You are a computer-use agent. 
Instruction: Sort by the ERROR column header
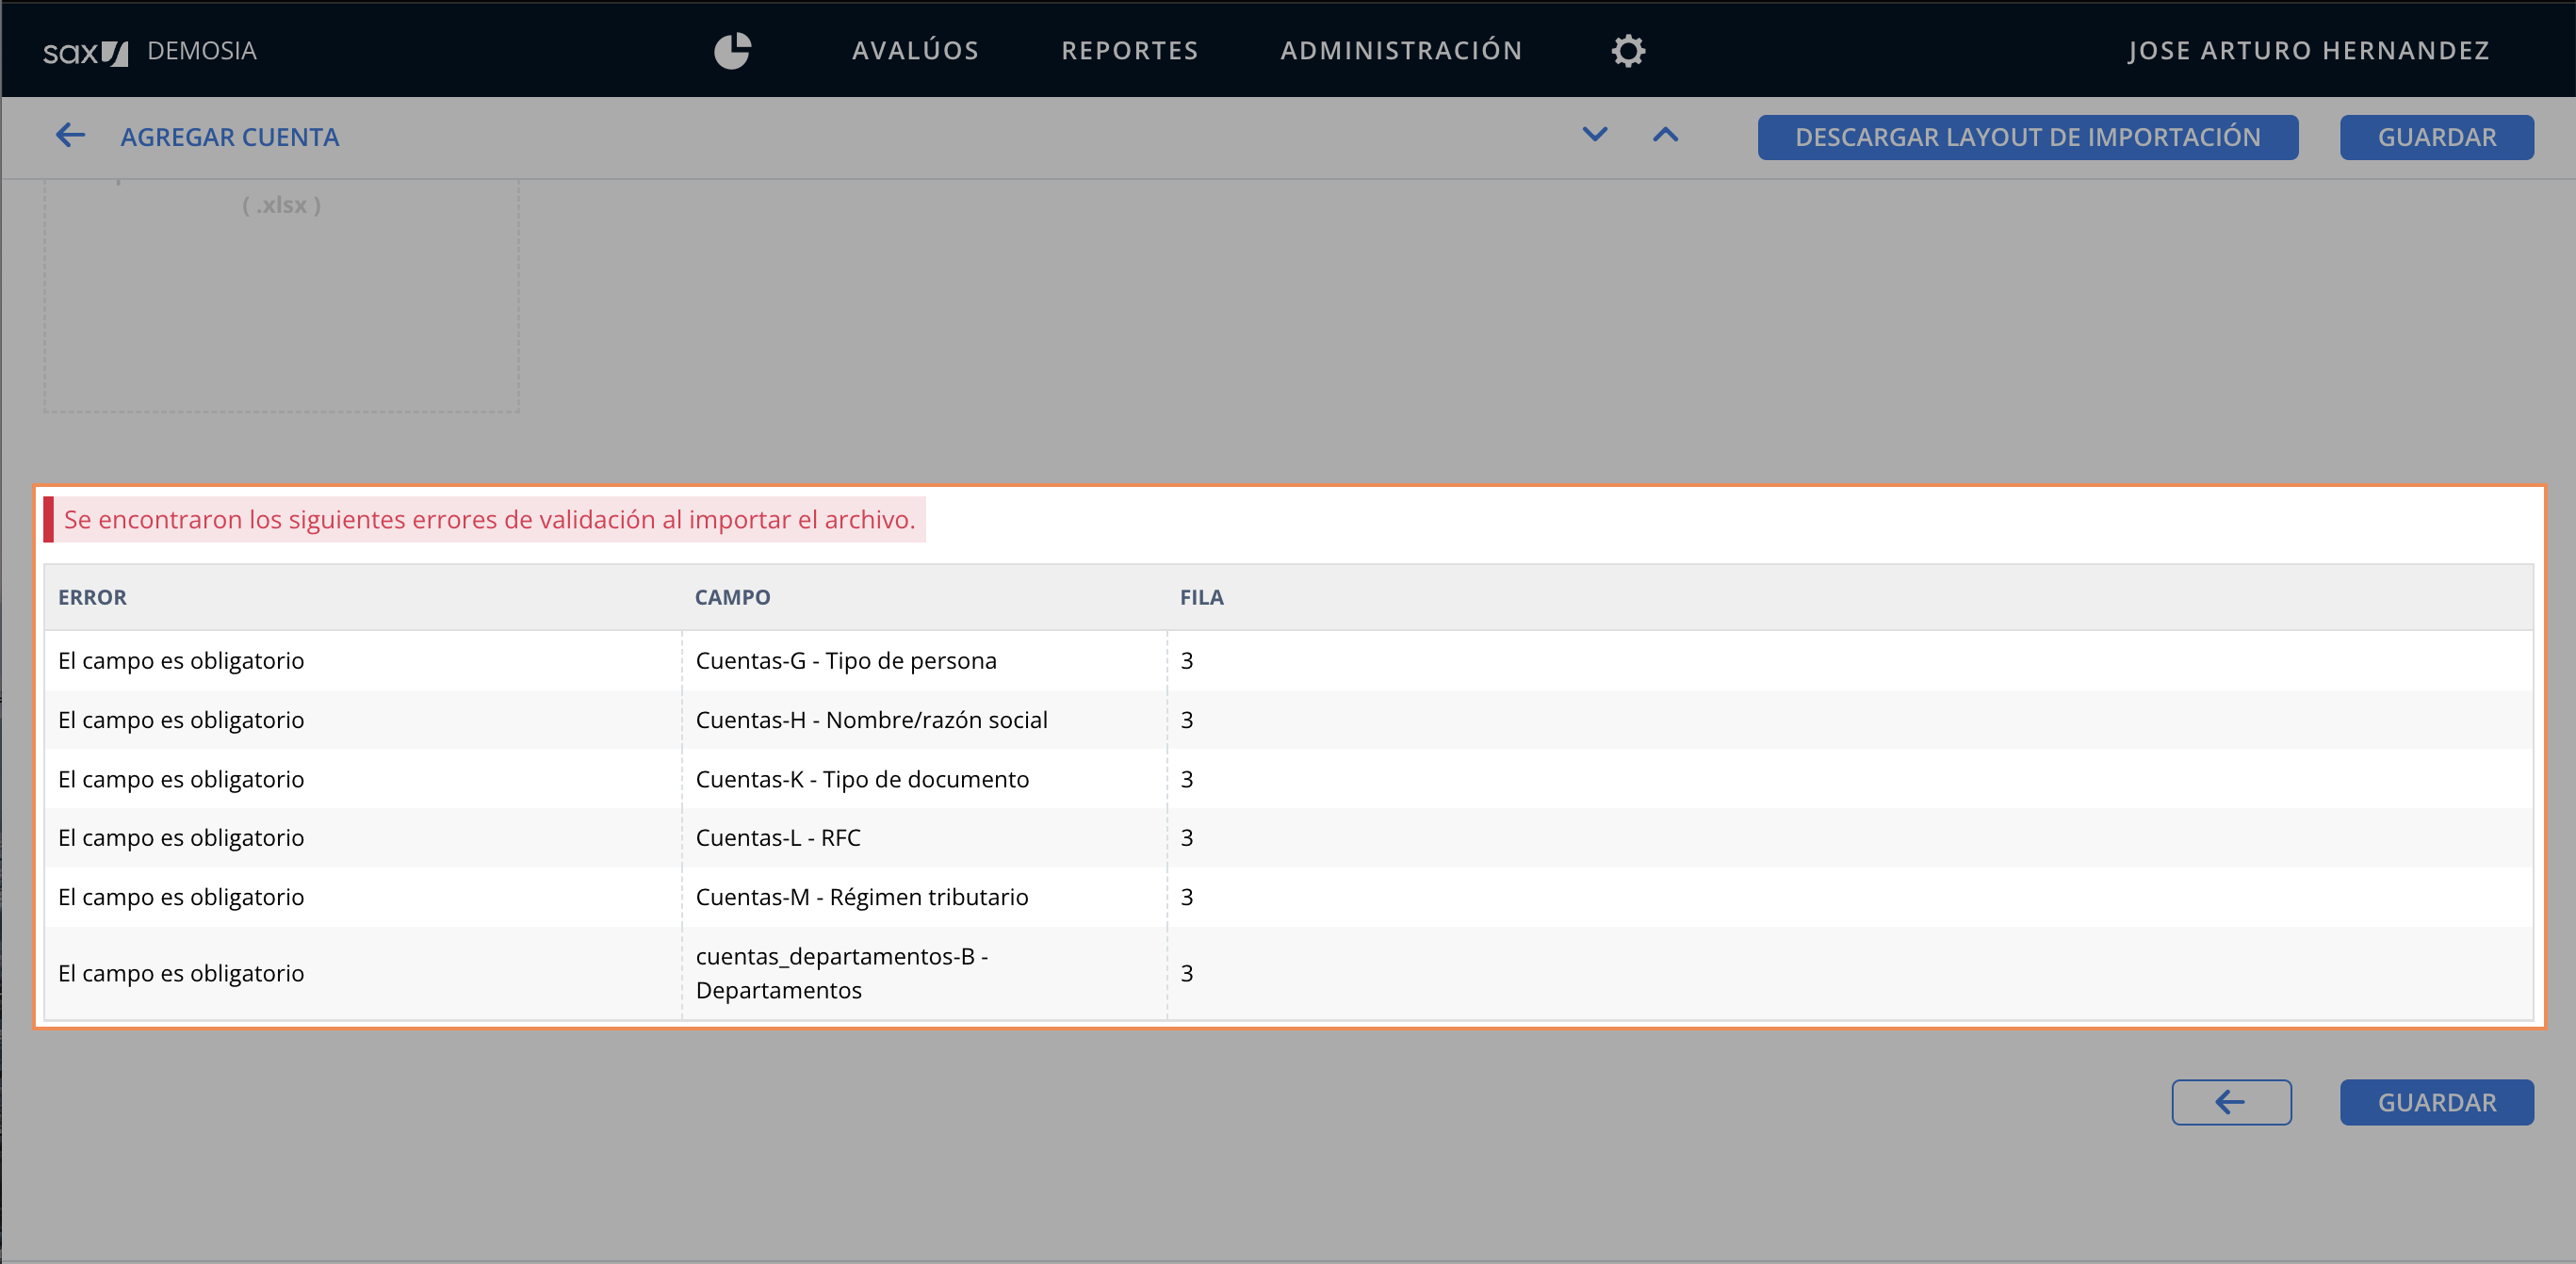click(x=92, y=597)
